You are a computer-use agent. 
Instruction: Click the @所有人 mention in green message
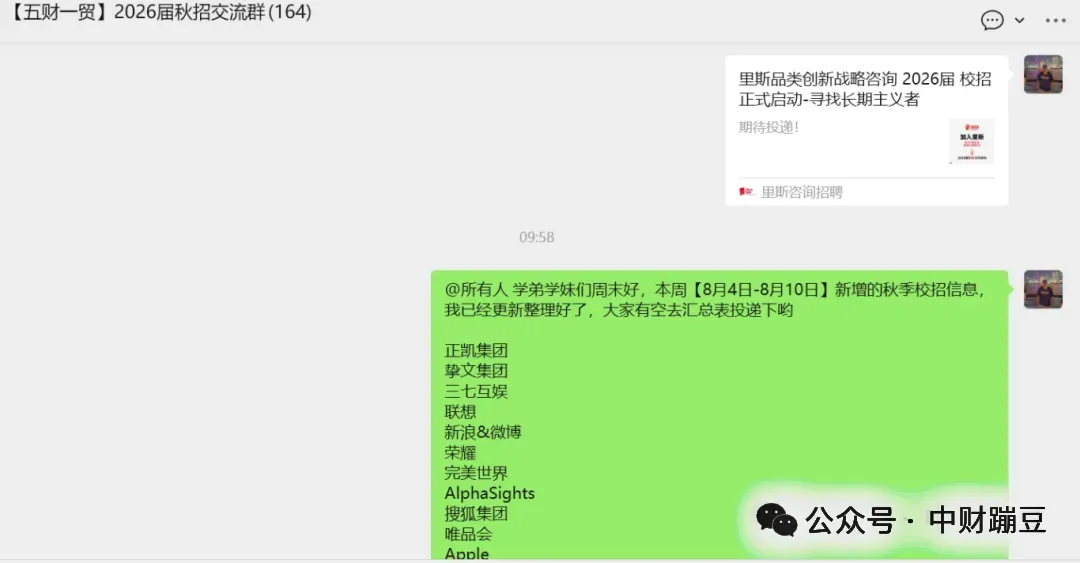pos(475,289)
